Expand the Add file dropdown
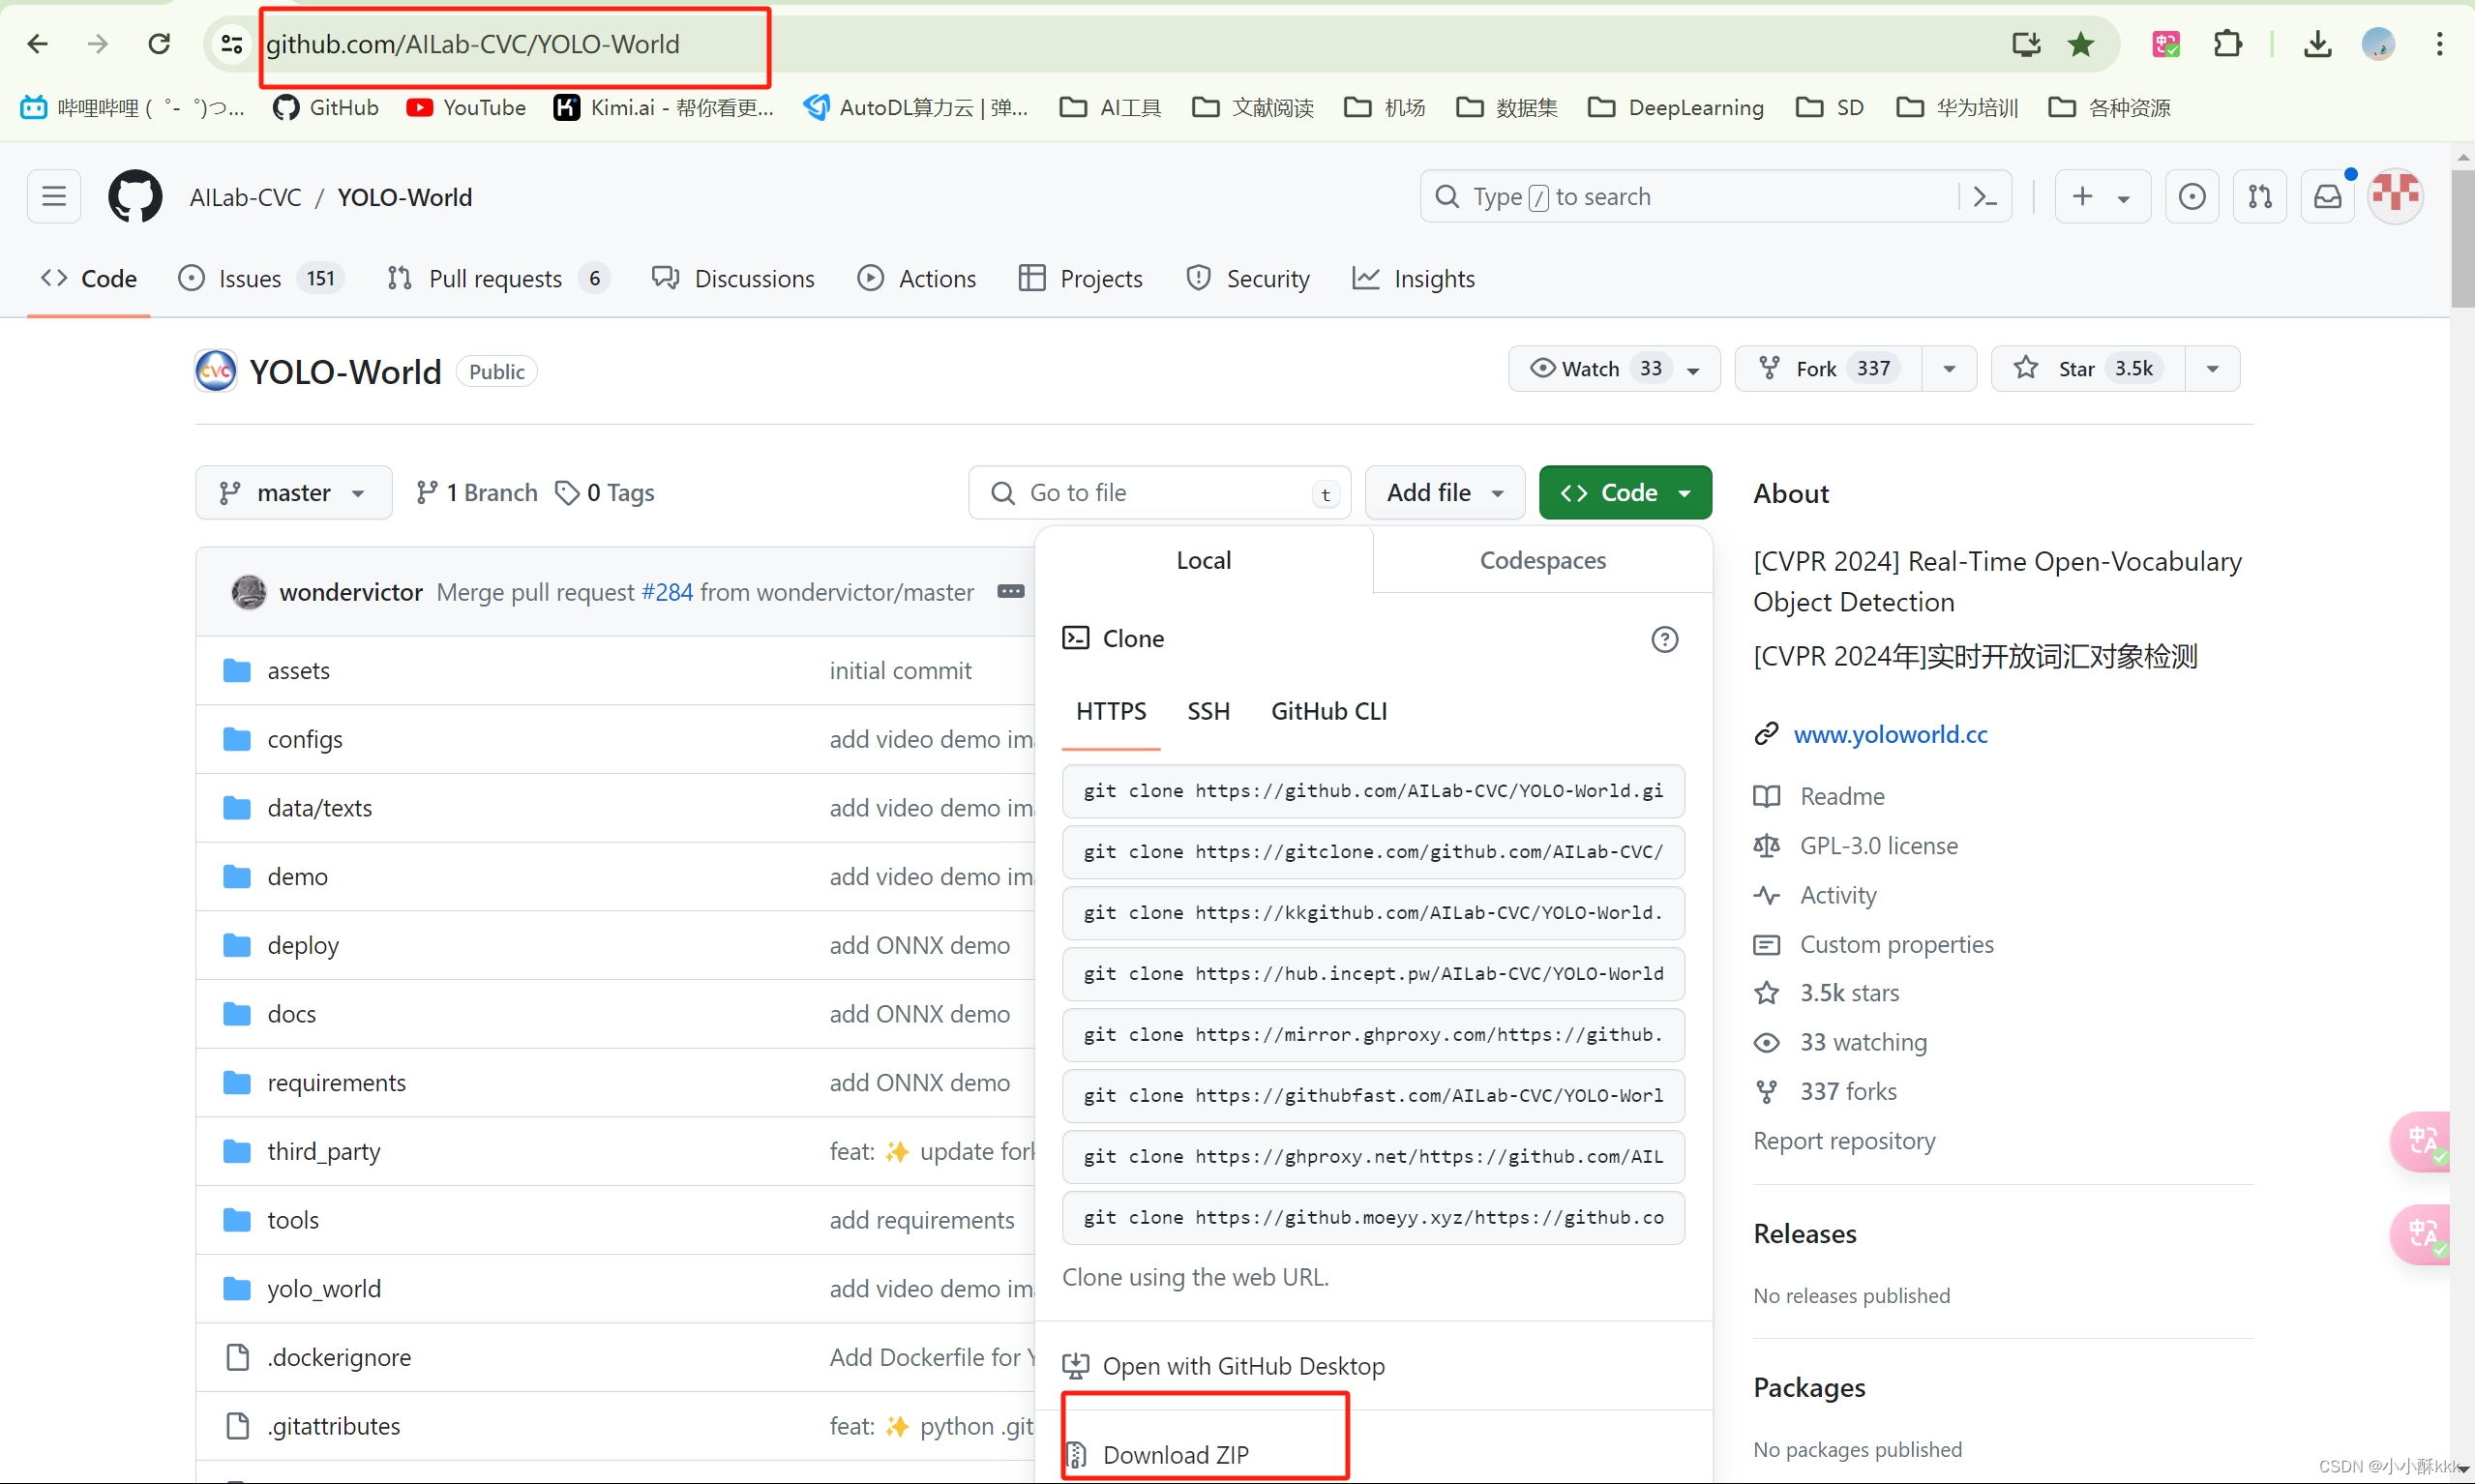Screen dimensions: 2475x1484 click(x=1445, y=492)
